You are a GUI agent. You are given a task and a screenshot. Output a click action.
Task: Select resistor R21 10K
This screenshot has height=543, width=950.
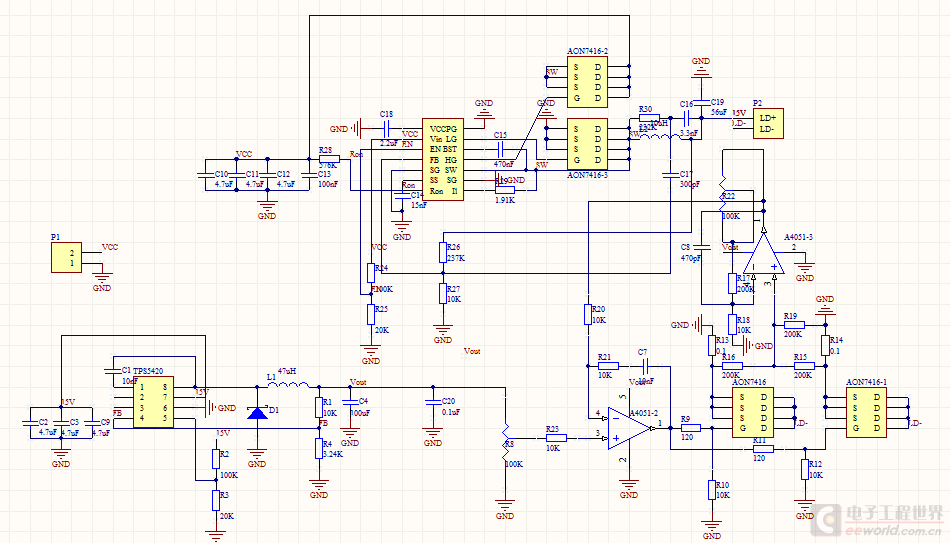(x=608, y=366)
